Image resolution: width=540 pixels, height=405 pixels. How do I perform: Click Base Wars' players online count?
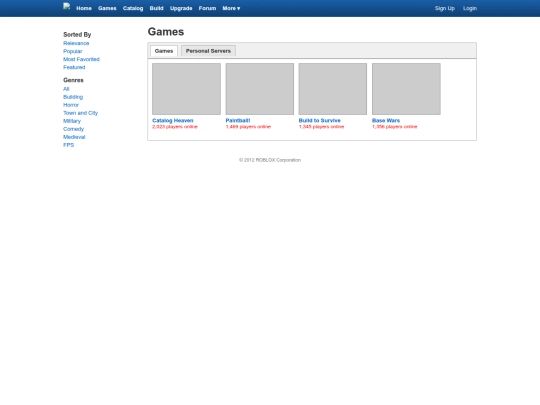click(x=395, y=127)
